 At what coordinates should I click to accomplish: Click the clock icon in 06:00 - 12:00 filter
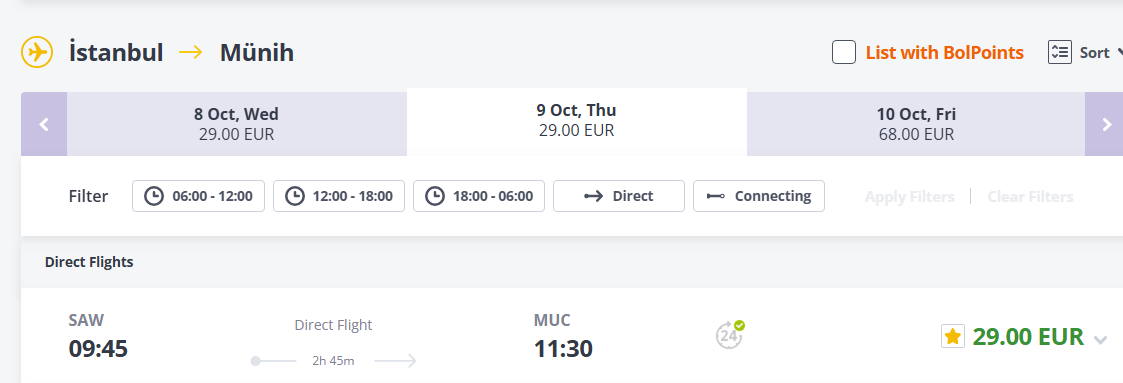(x=154, y=196)
